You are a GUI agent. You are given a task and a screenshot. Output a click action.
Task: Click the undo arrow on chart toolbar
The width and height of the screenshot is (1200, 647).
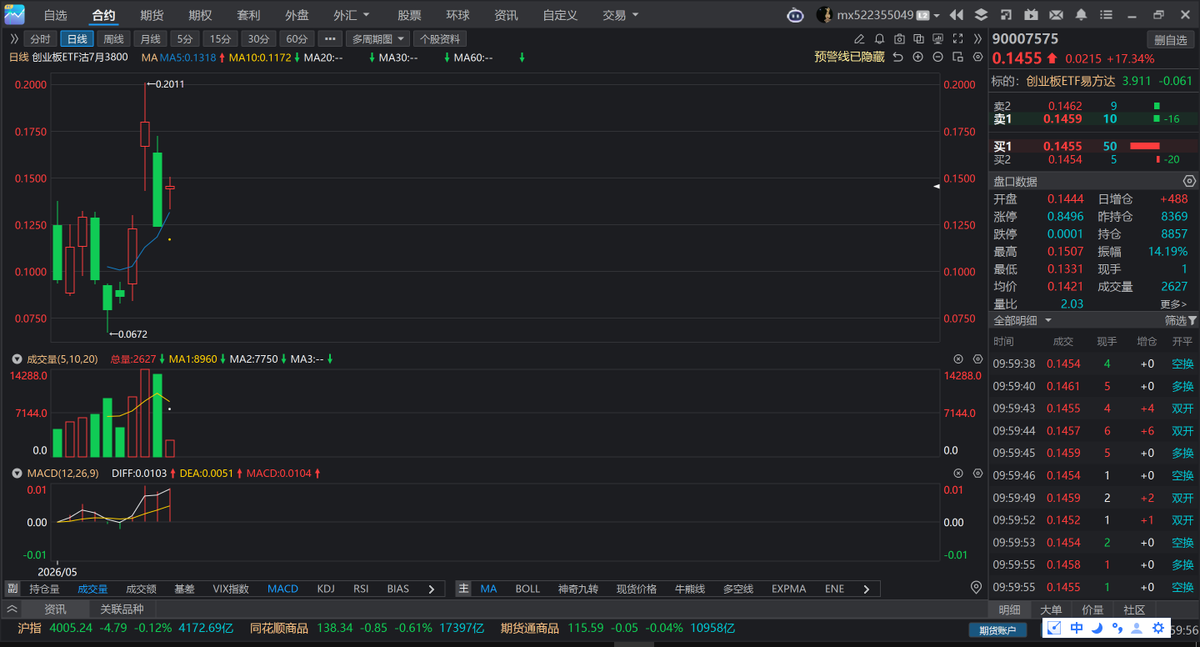898,57
